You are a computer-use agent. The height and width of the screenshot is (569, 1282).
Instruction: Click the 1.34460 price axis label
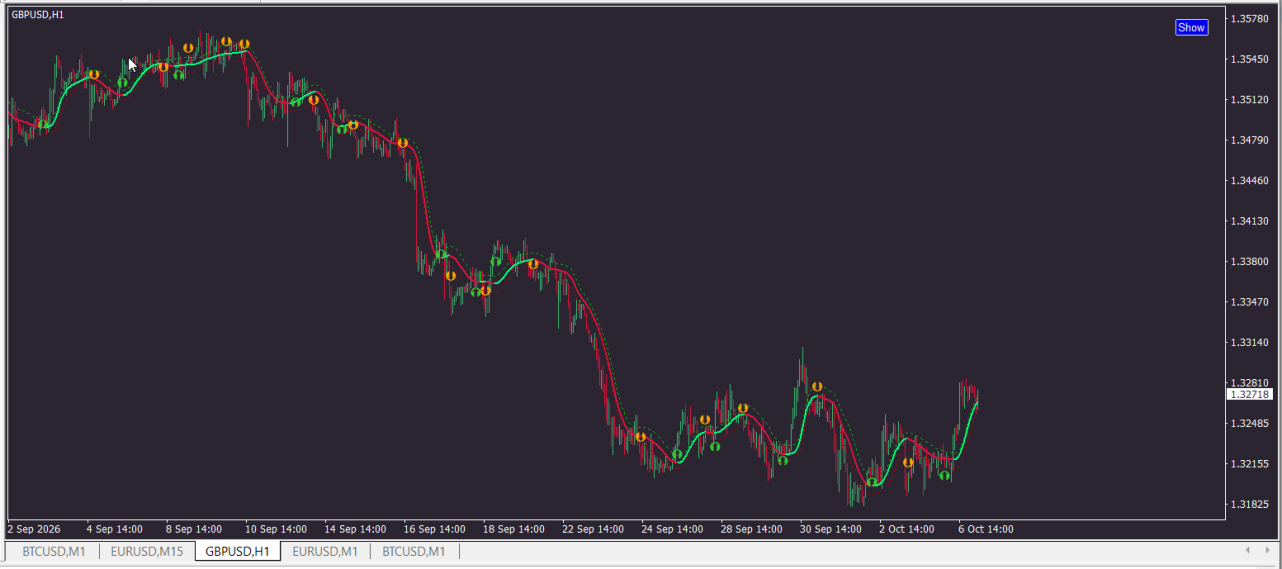click(1250, 181)
